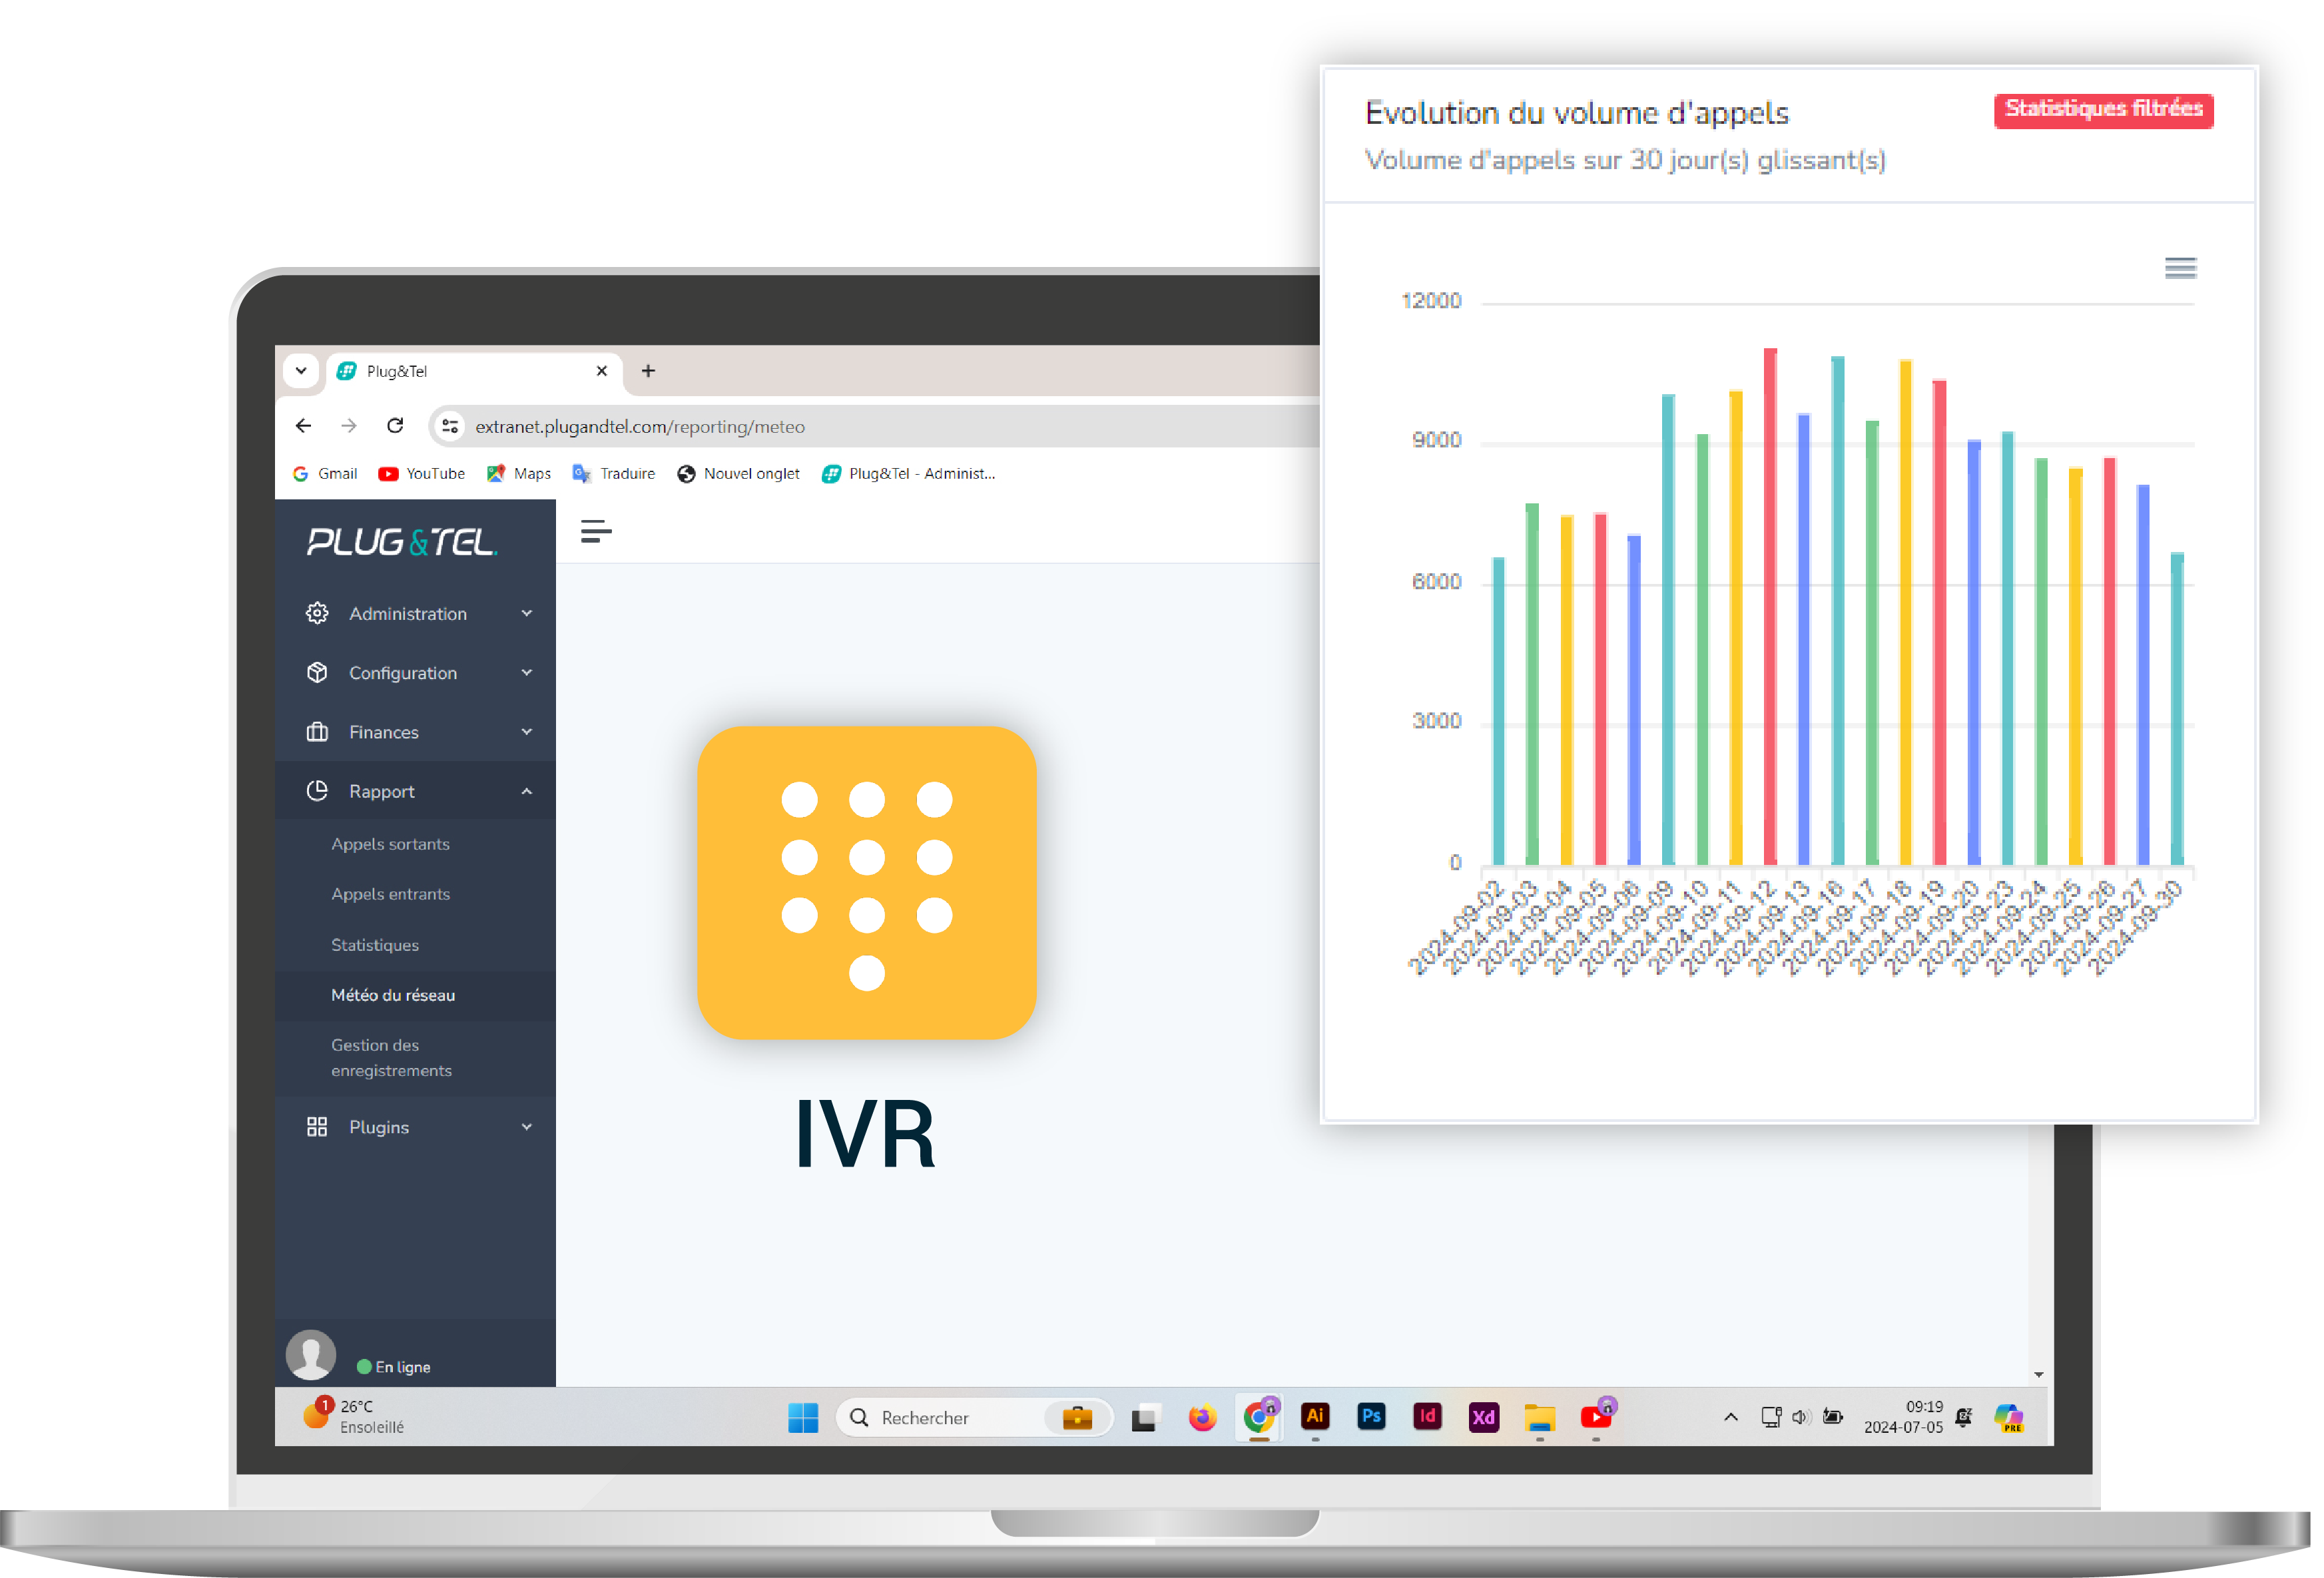Open the weather widget showing 26°C
2324x1578 pixels.
tap(353, 1416)
